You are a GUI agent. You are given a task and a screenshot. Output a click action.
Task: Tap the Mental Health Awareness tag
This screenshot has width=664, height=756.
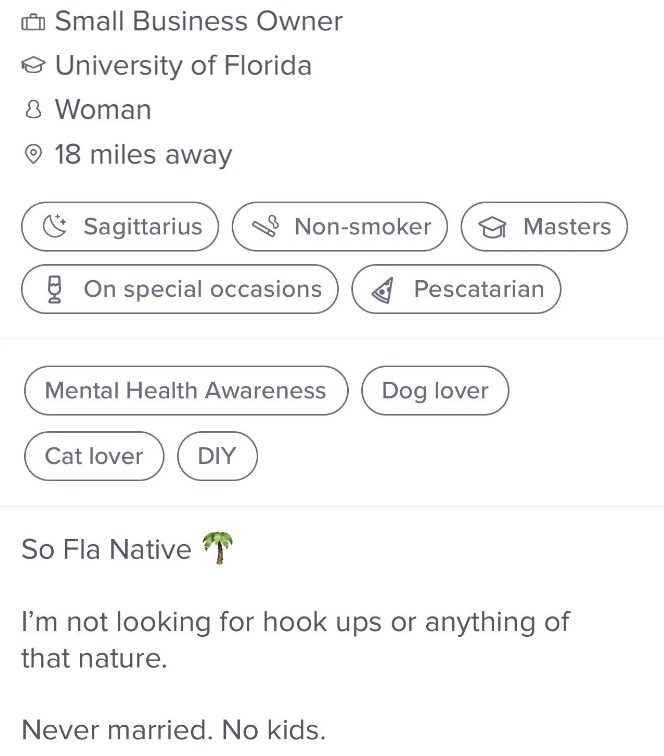(186, 391)
